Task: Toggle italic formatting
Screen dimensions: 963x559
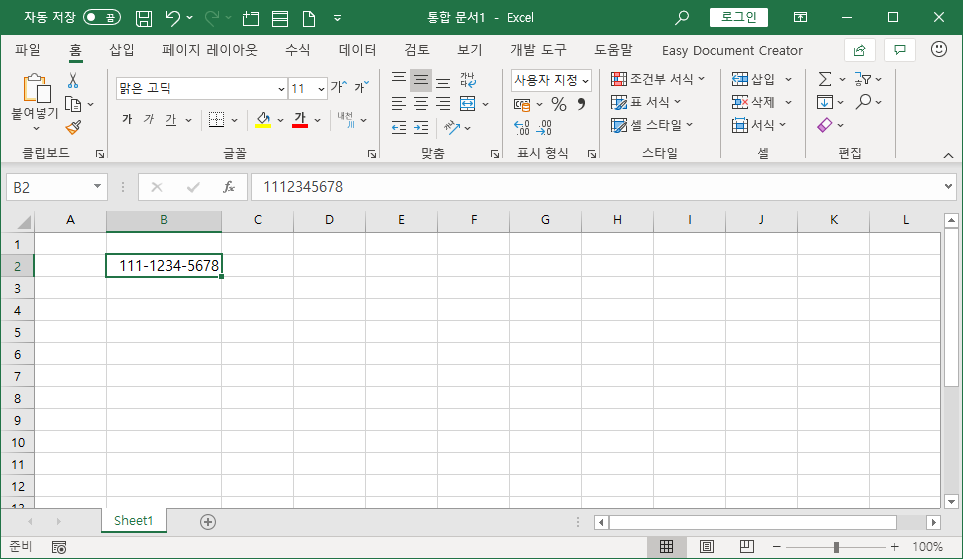Action: point(149,119)
